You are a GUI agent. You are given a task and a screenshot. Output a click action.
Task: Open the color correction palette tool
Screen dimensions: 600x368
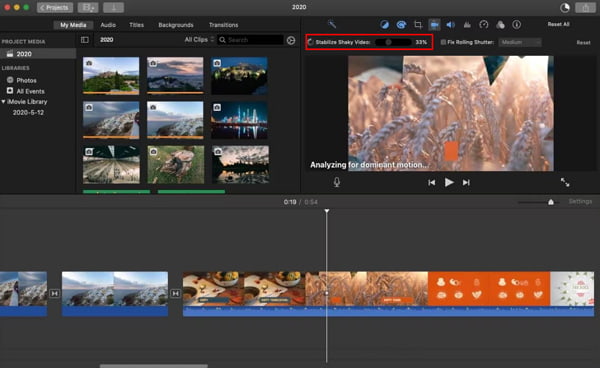tap(401, 25)
